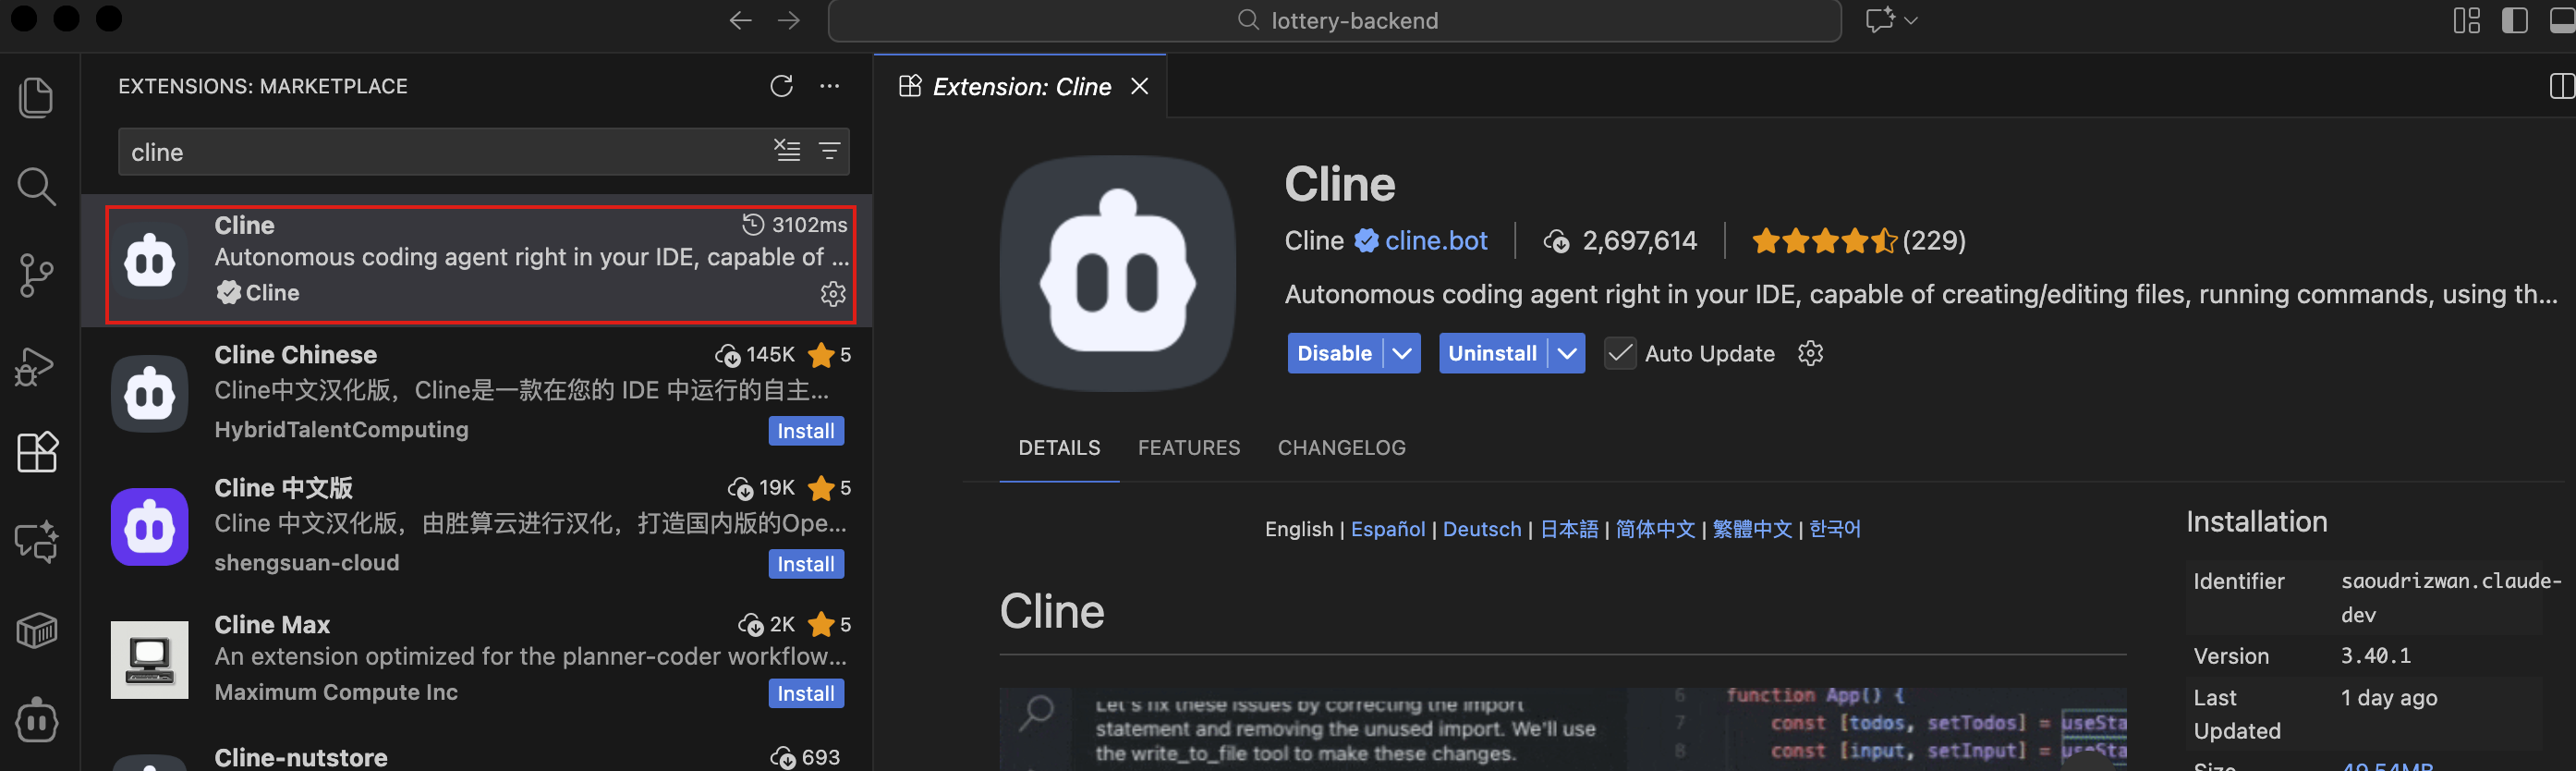Open the container box view in activity bar

(x=37, y=630)
